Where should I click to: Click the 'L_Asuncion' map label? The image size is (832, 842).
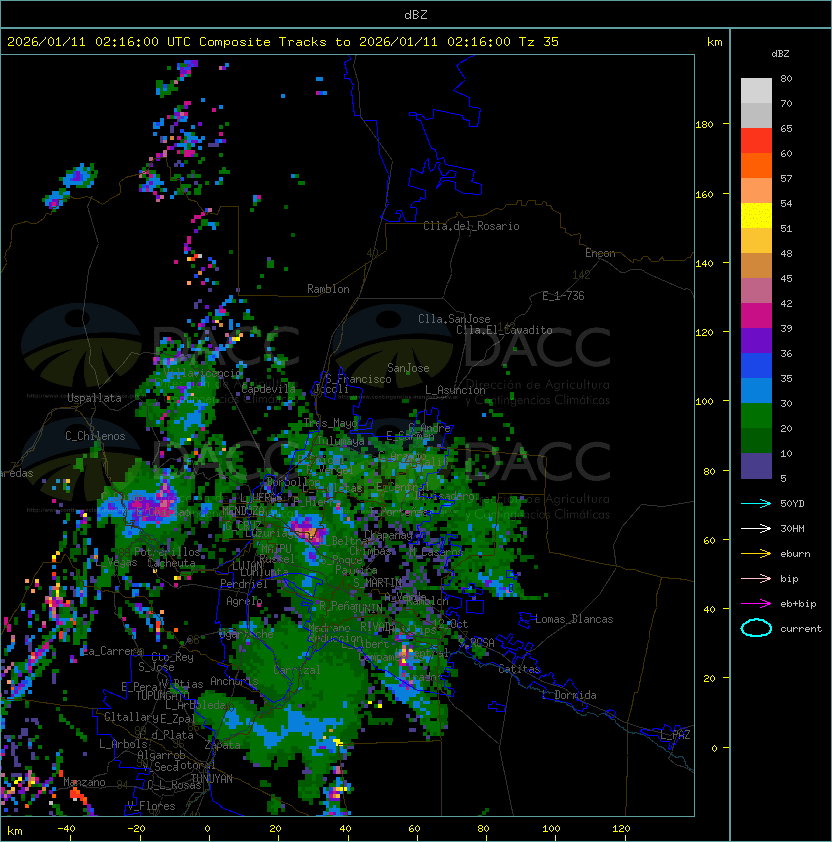click(455, 390)
